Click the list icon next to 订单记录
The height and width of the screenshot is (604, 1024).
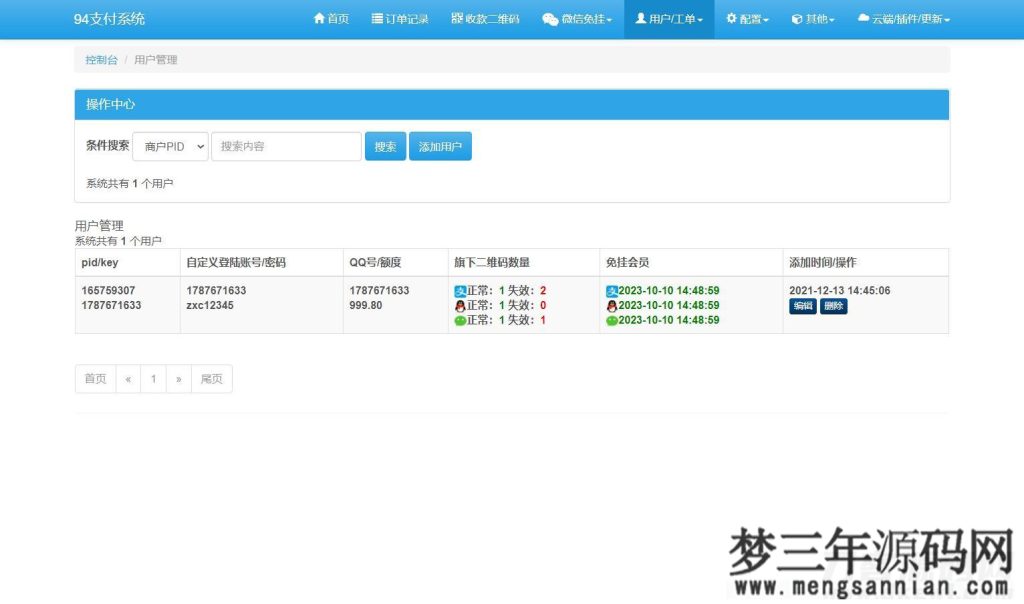[x=377, y=18]
